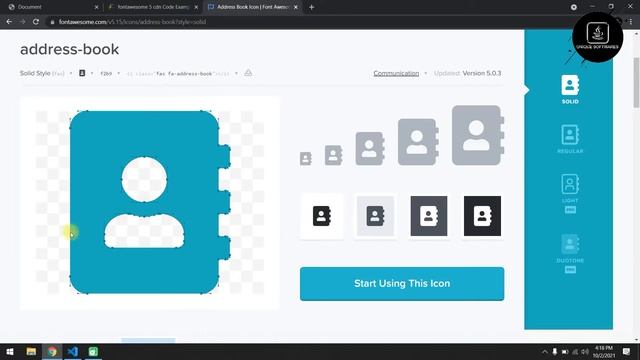Select the Solid style in the sidebar
The height and width of the screenshot is (360, 640).
click(570, 89)
